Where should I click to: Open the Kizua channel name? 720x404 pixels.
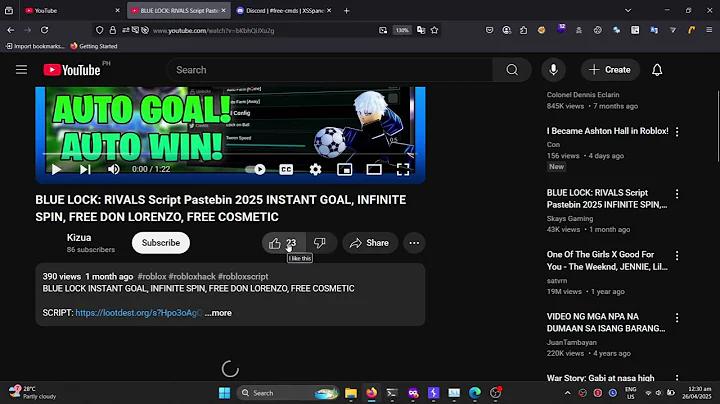click(79, 237)
